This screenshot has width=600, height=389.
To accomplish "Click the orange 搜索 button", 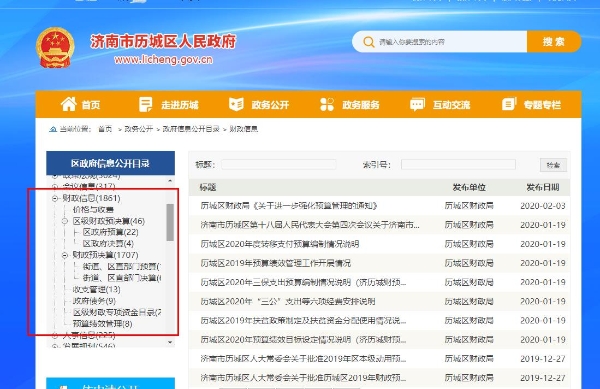I will click(554, 42).
